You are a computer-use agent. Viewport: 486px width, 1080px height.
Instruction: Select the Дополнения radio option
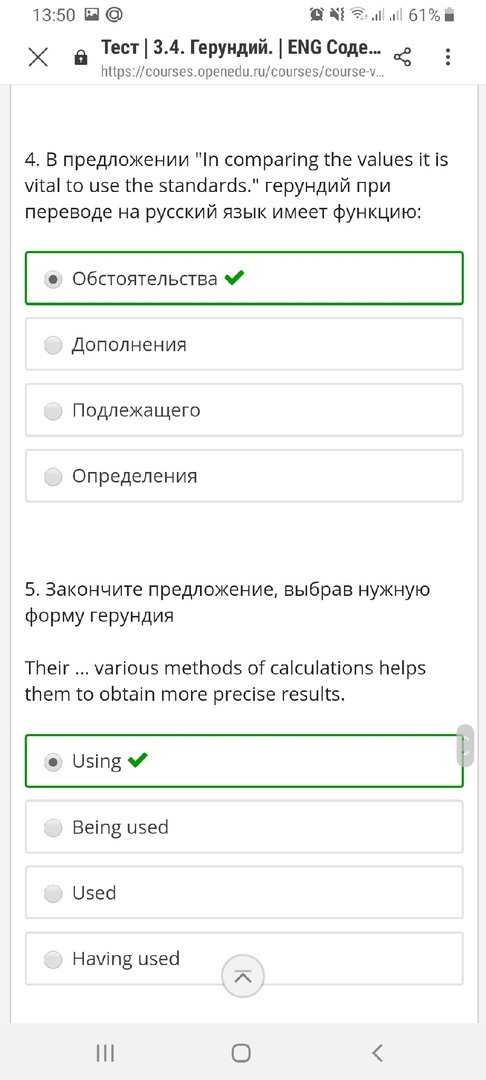244,344
